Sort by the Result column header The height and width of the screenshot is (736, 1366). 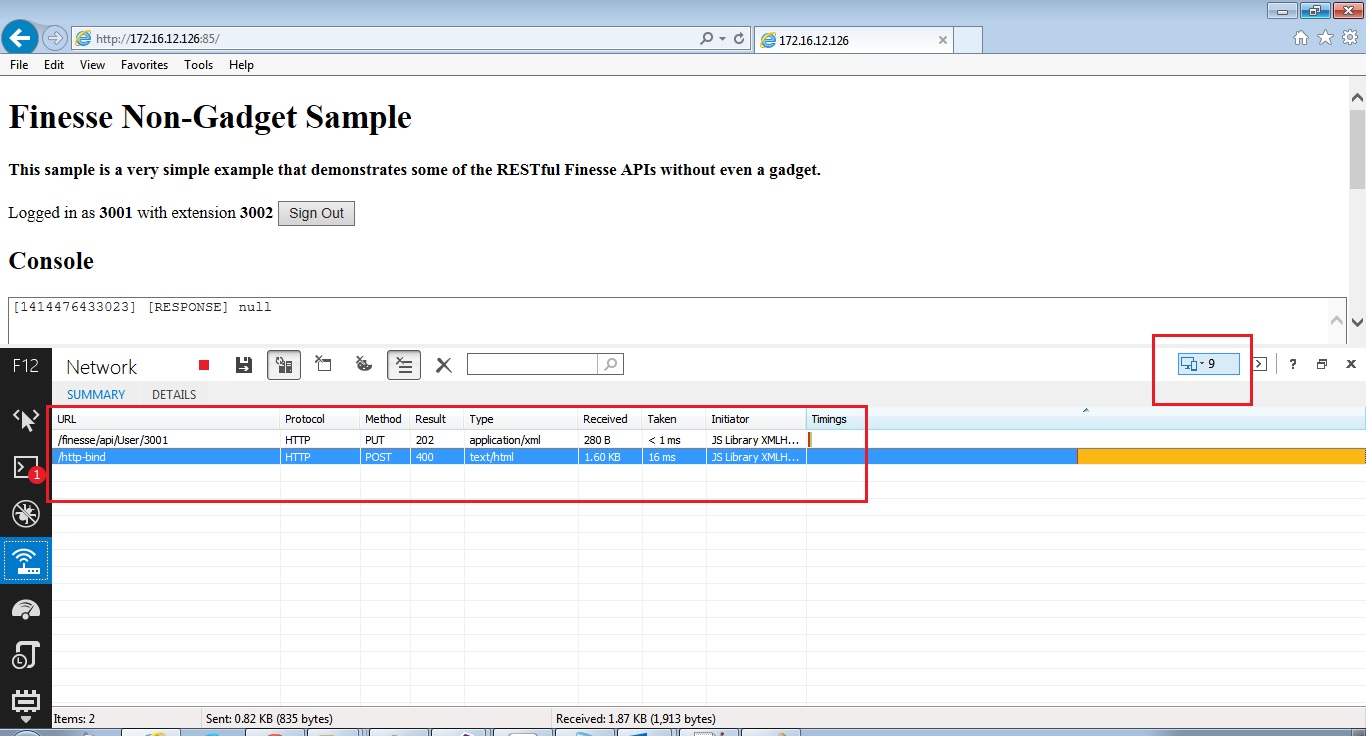pos(437,419)
